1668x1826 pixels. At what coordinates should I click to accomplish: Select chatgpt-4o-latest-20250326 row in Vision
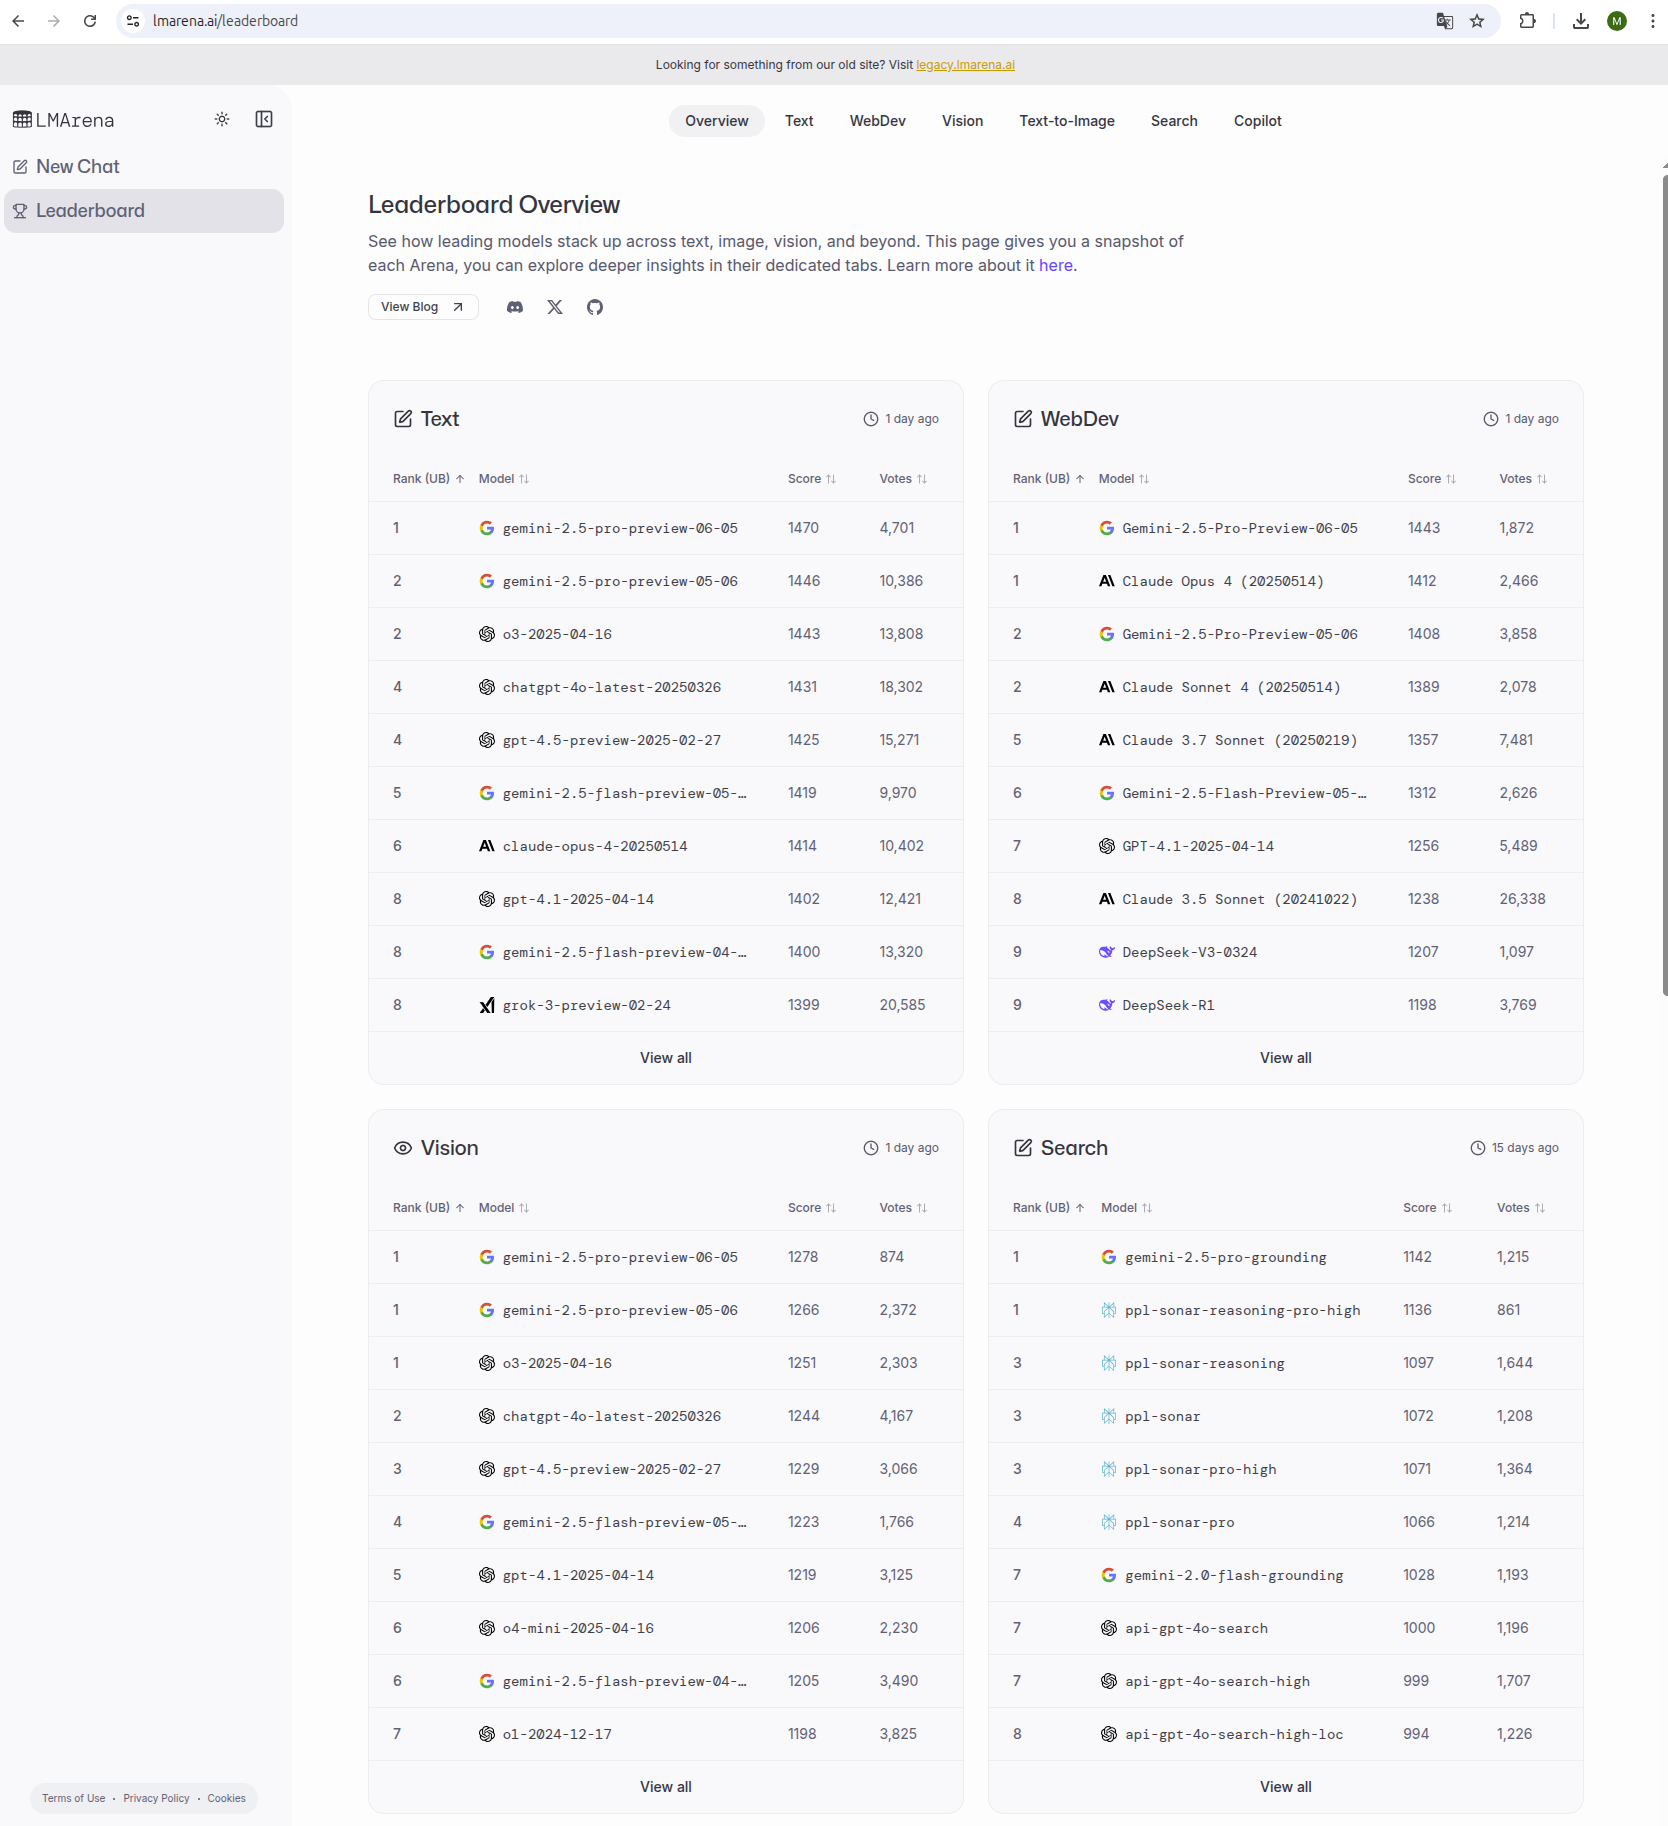[x=666, y=1416]
